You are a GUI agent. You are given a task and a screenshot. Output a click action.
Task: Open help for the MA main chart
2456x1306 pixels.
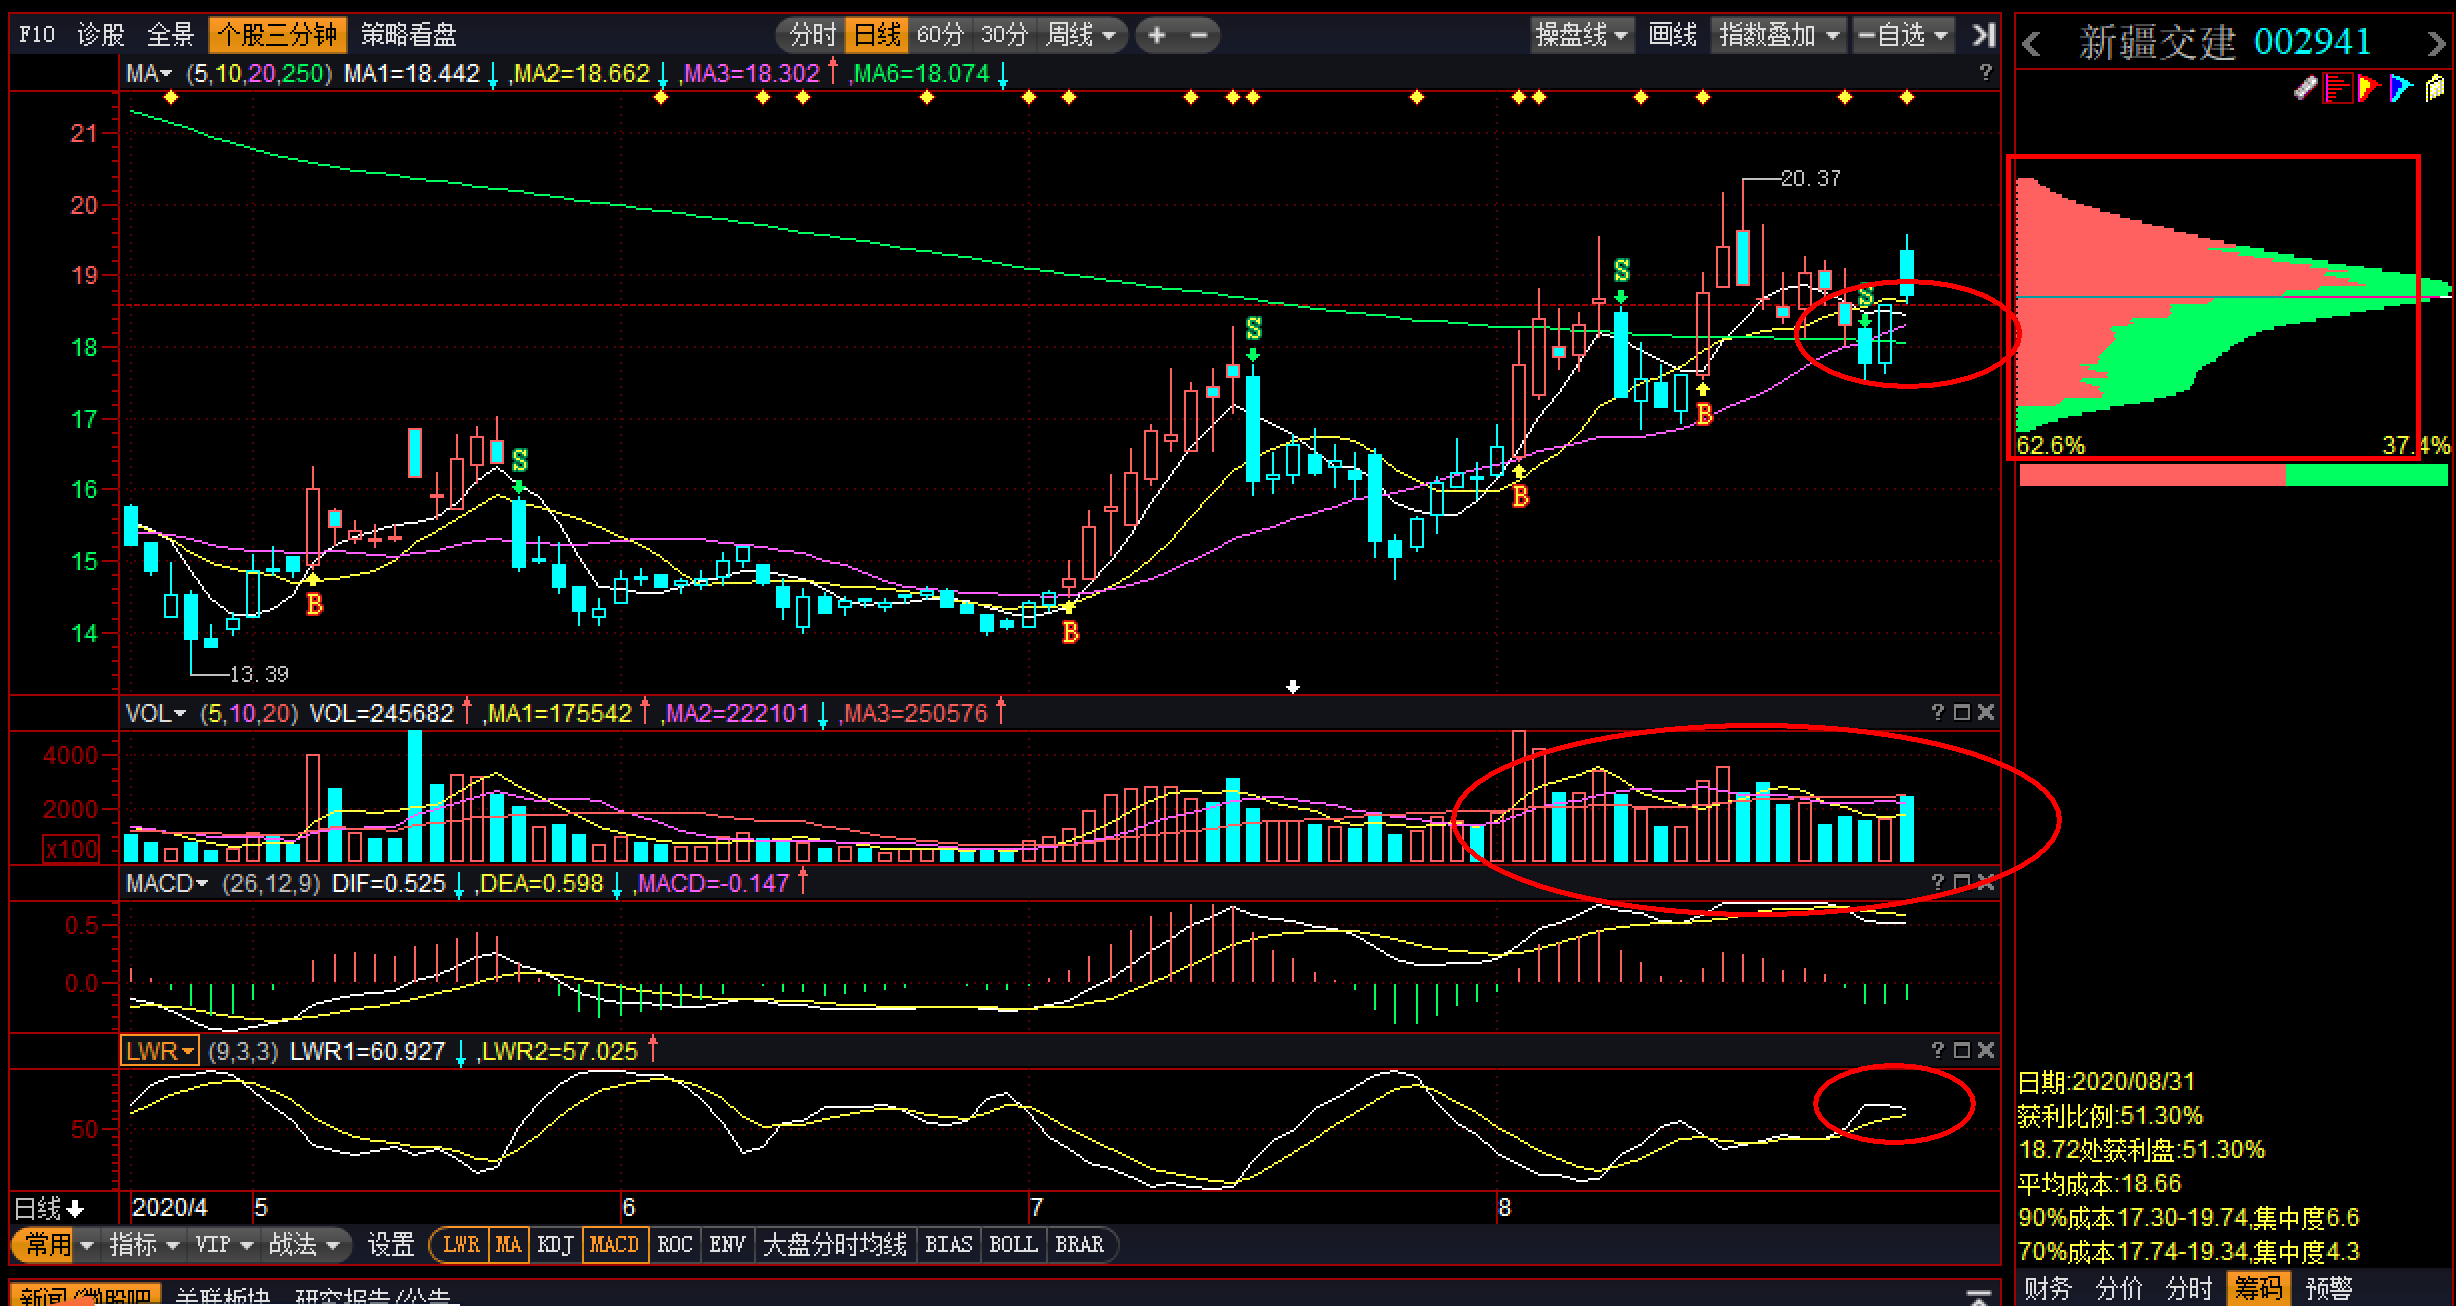[x=1986, y=73]
